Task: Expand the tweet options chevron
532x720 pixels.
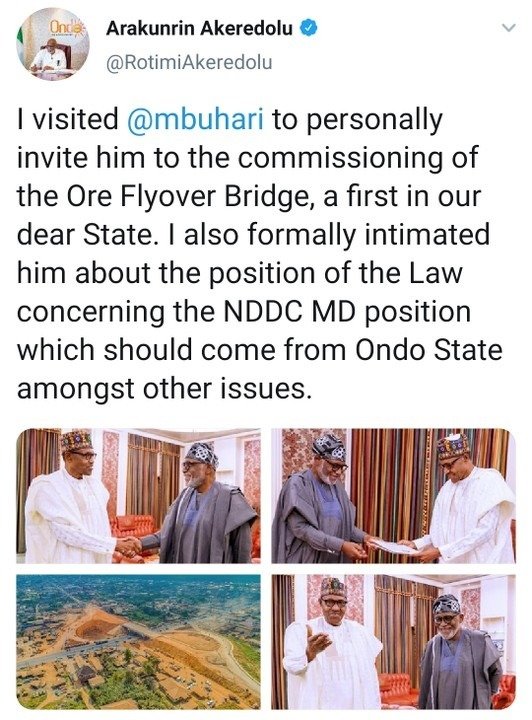Action: click(509, 28)
